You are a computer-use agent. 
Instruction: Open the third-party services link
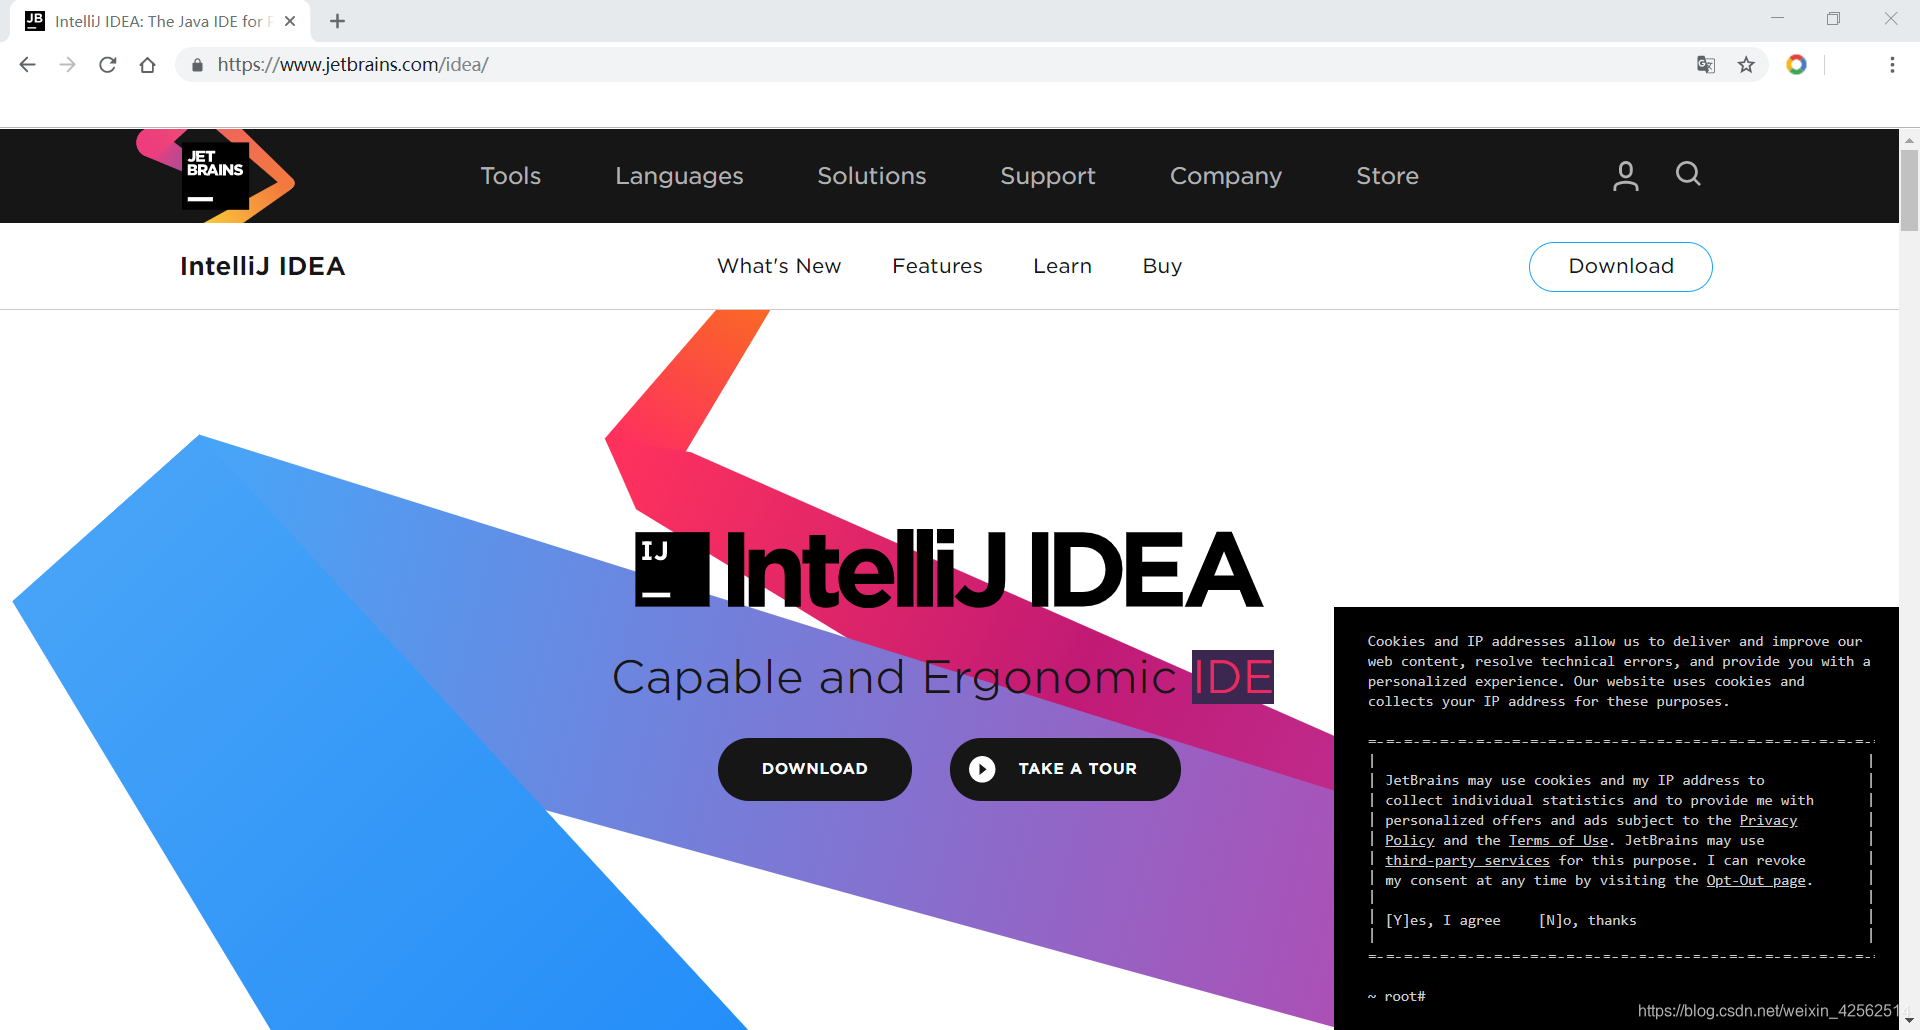coord(1467,861)
